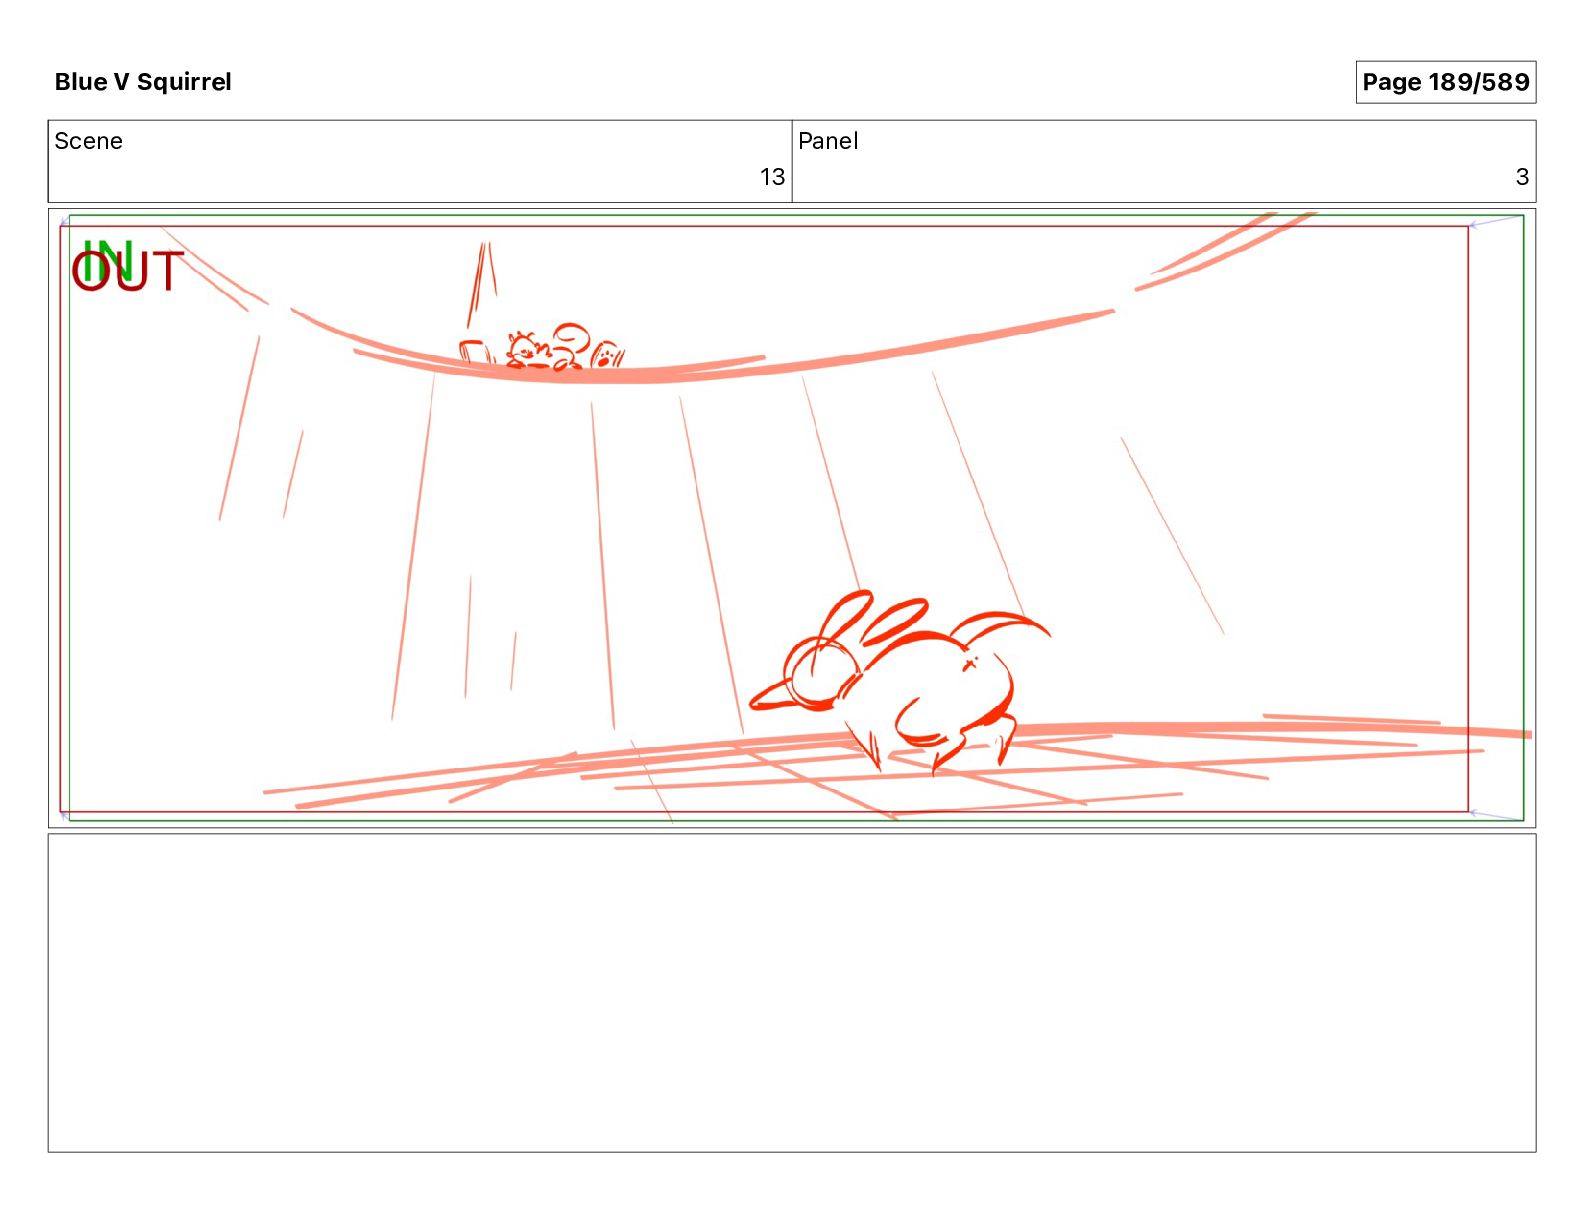The image size is (1584, 1224).
Task: Click the panel number '3'
Action: [x=1522, y=177]
